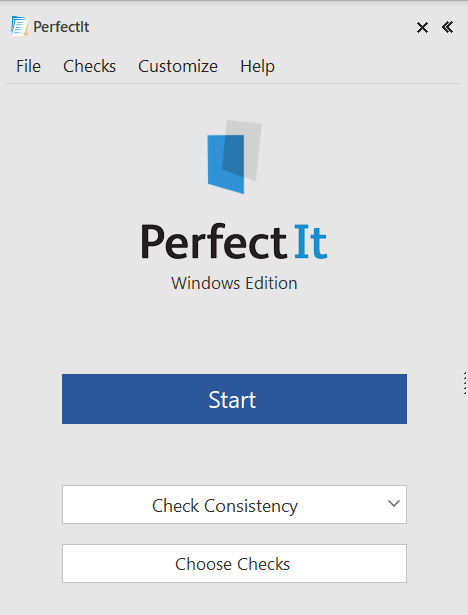Open the Help menu
Viewport: 468px width, 615px height.
click(x=257, y=66)
